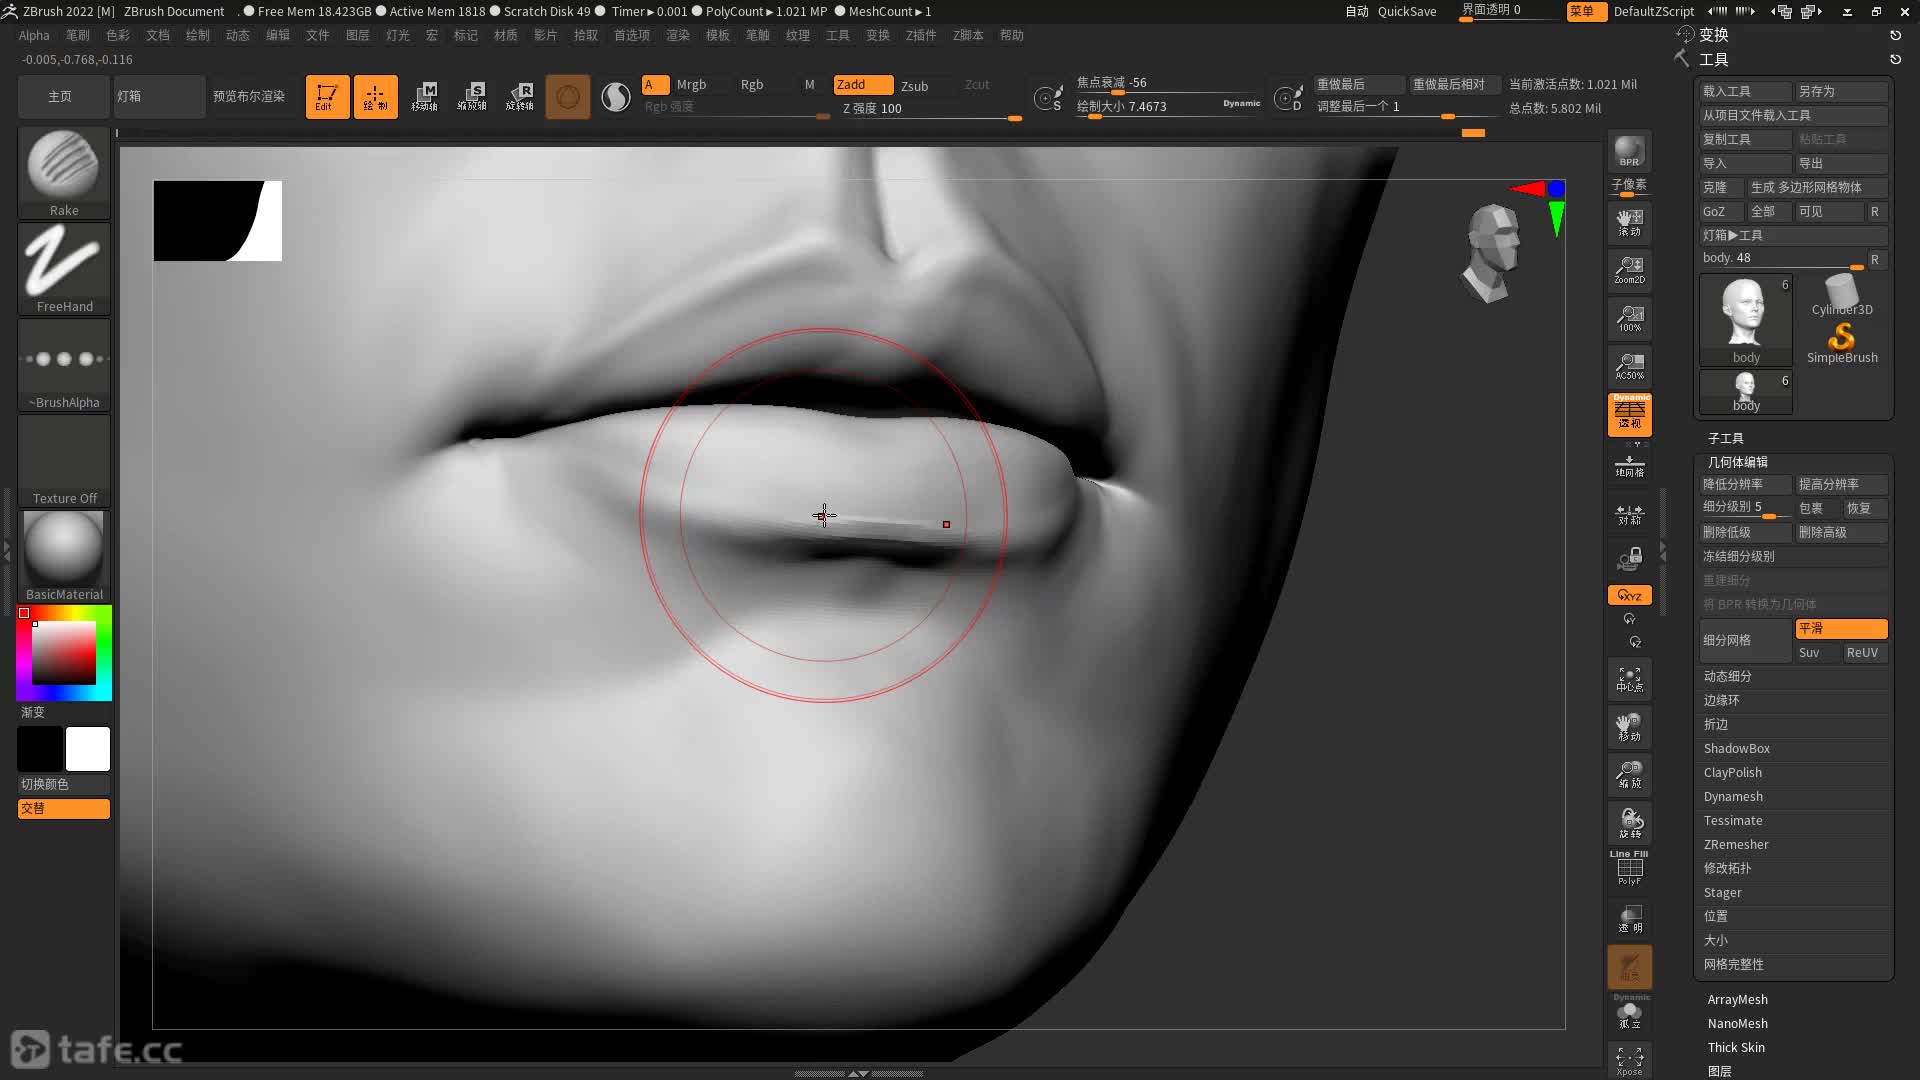Toggle the M material channel button
Viewport: 1920px width, 1080px height.
(x=810, y=85)
